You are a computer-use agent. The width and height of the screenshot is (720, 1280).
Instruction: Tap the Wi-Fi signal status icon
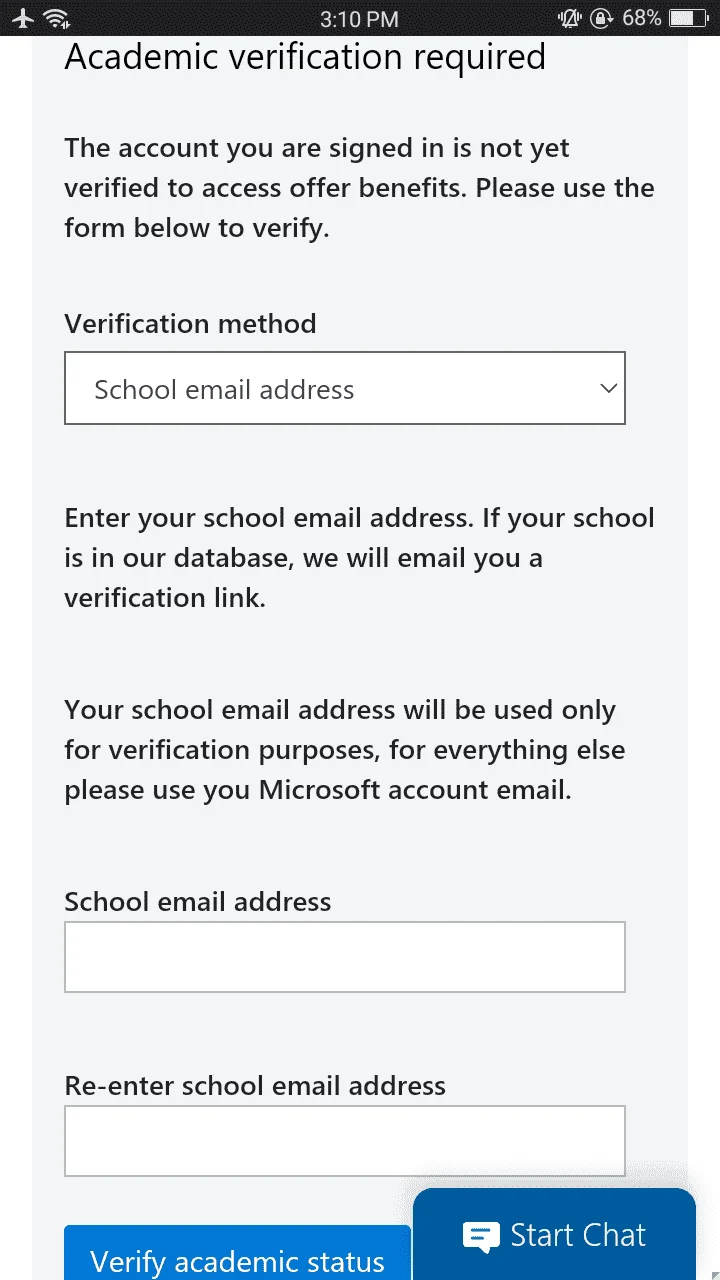[57, 18]
